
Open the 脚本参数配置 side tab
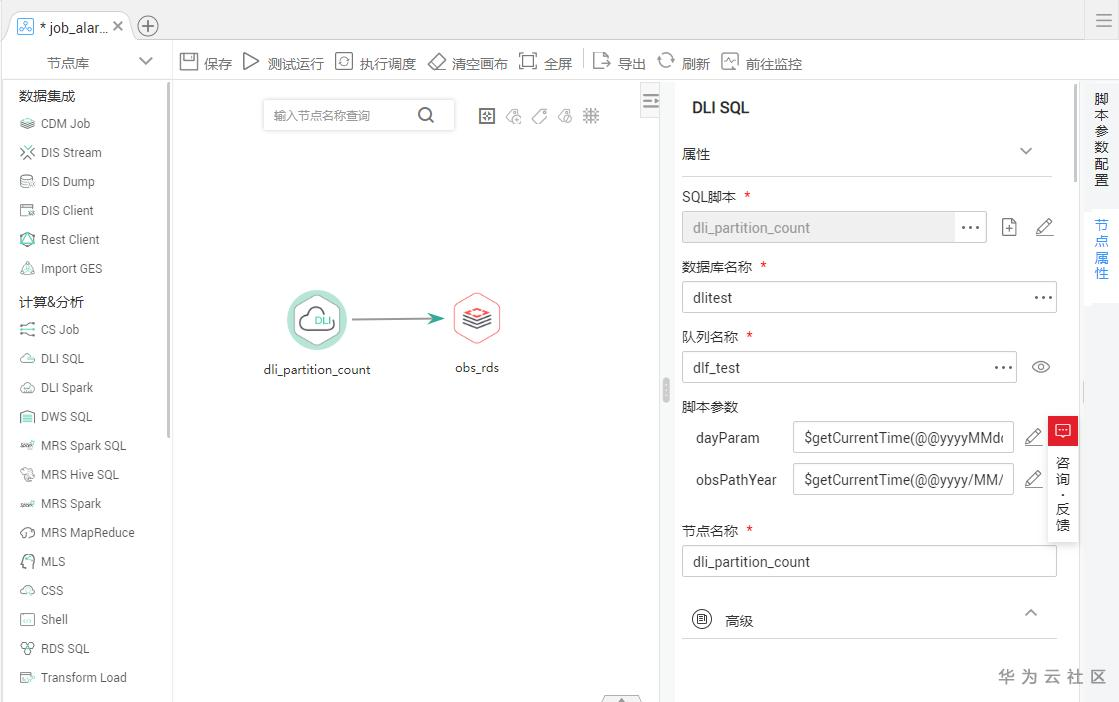pyautogui.click(x=1101, y=139)
